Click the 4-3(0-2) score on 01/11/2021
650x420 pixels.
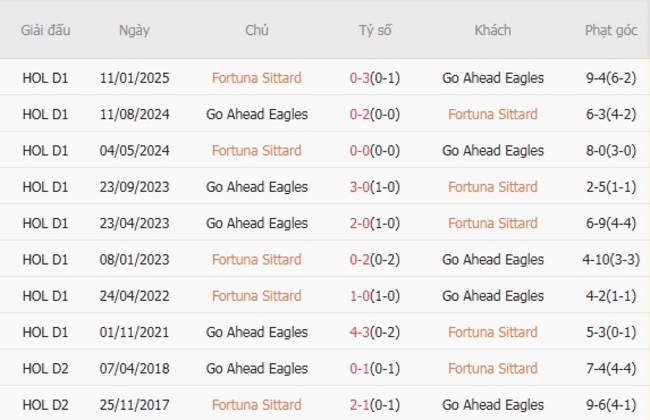pos(375,332)
